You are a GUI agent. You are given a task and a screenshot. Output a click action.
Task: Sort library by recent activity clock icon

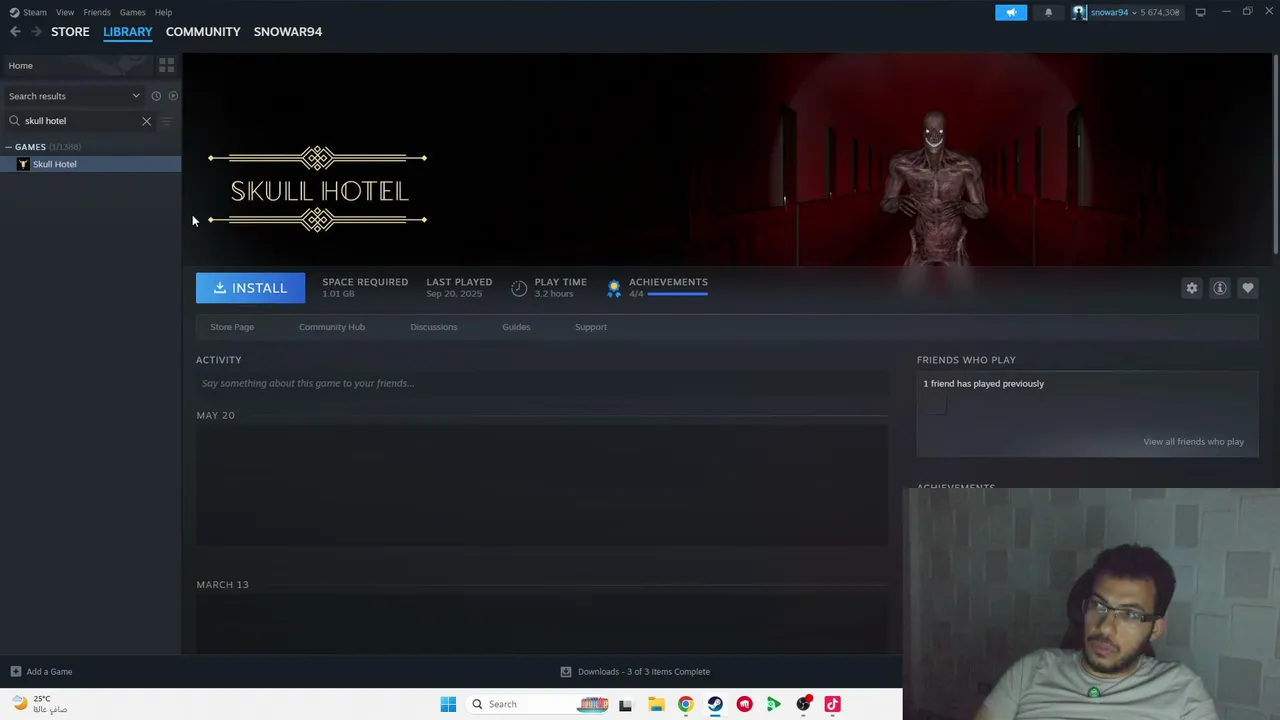(x=156, y=96)
